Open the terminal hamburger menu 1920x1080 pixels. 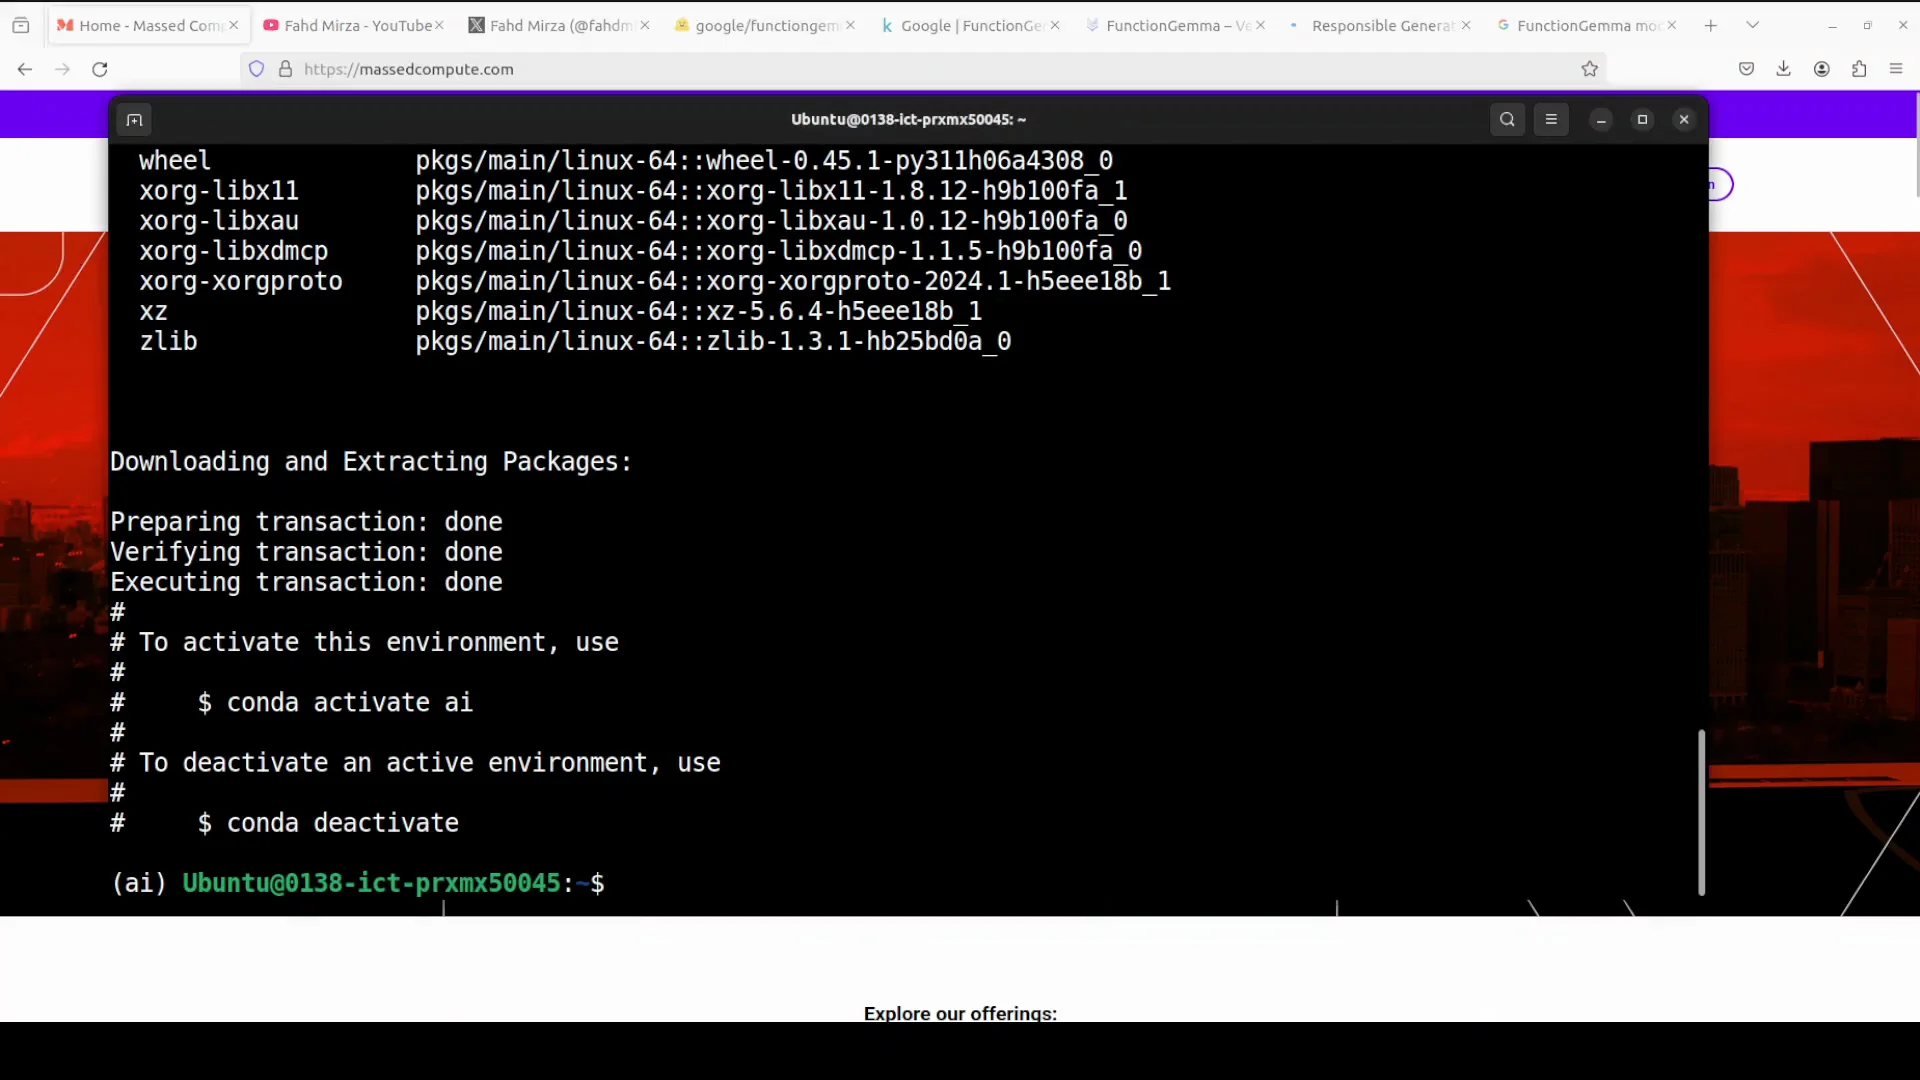click(1551, 119)
